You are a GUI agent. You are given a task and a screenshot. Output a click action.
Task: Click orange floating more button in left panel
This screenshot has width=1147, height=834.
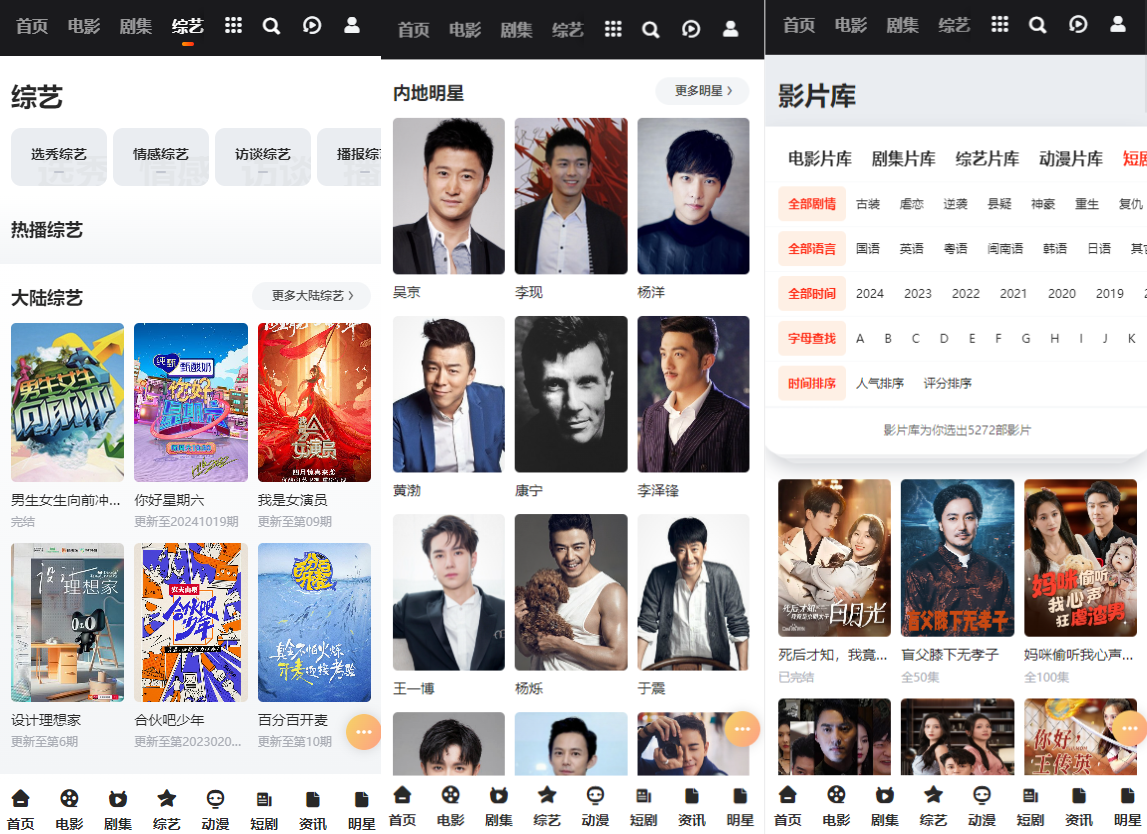point(364,732)
